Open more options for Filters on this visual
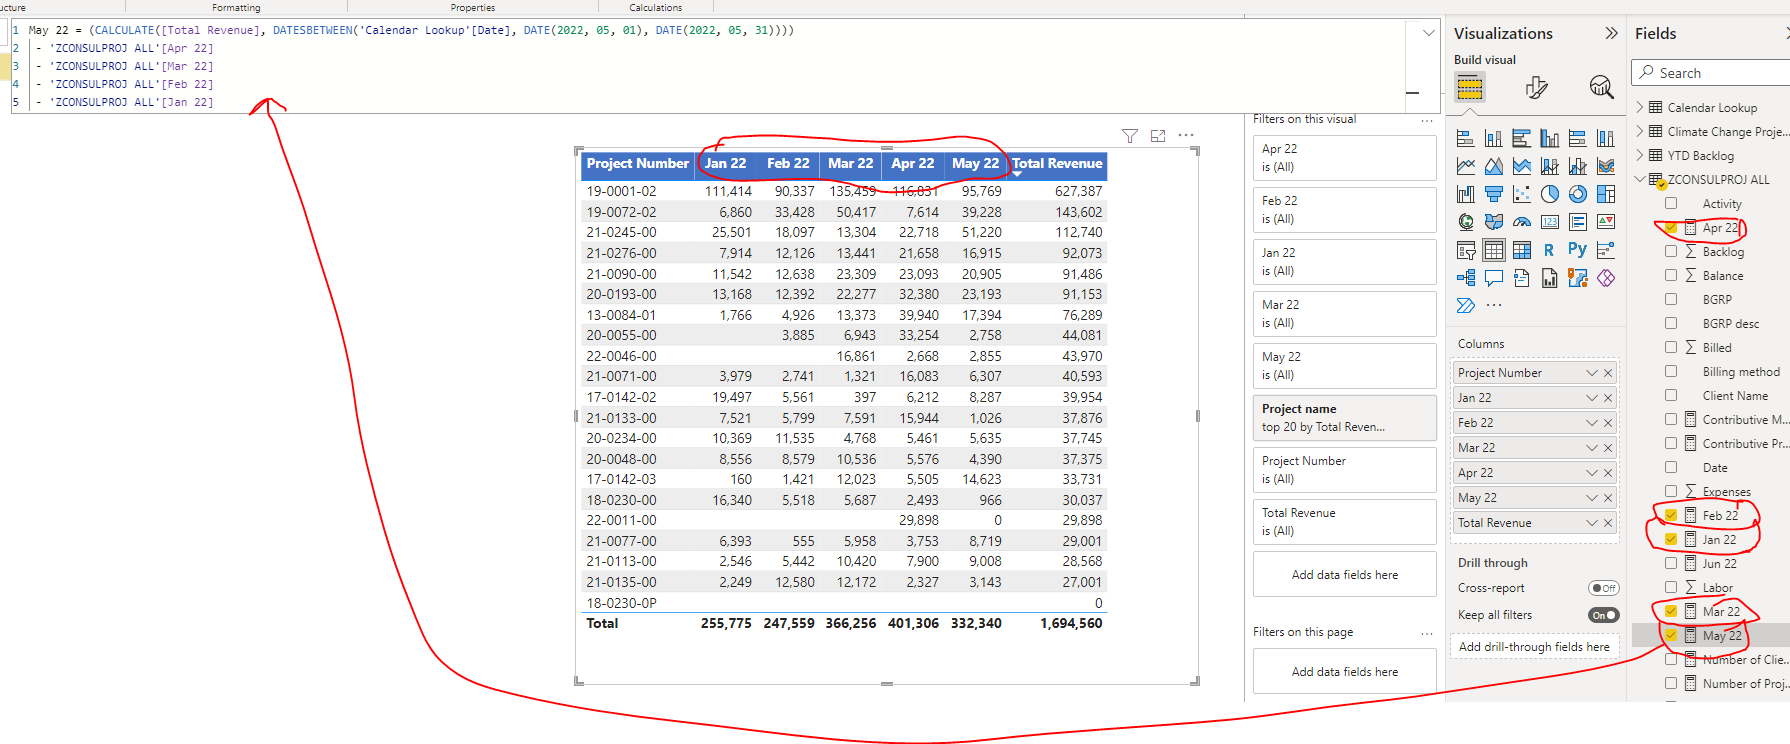This screenshot has width=1790, height=744. point(1427,120)
